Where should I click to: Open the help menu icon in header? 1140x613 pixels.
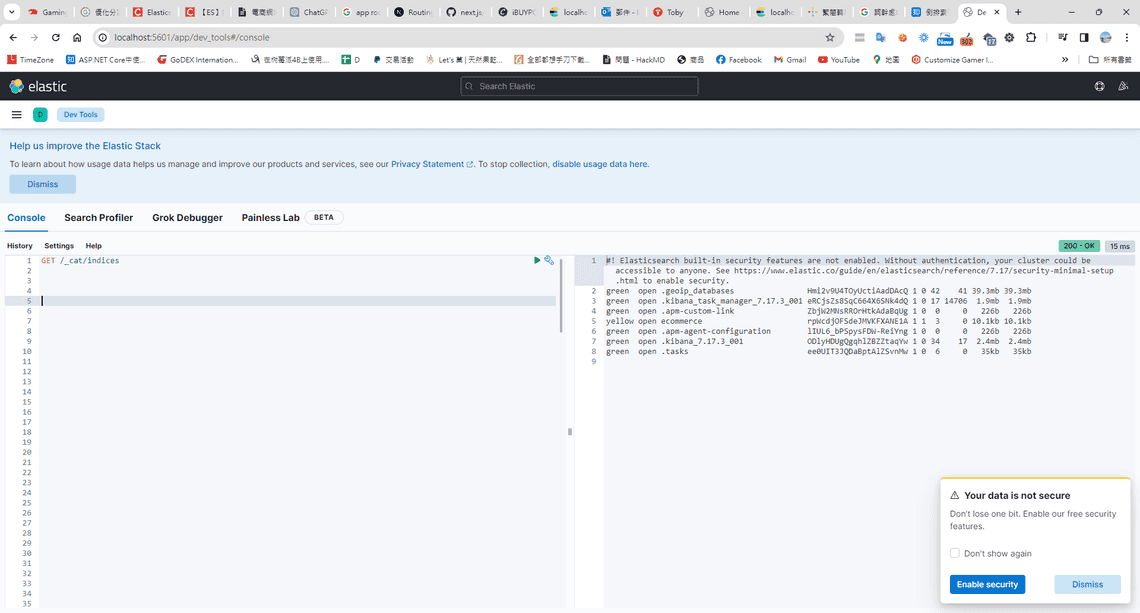coord(1099,87)
